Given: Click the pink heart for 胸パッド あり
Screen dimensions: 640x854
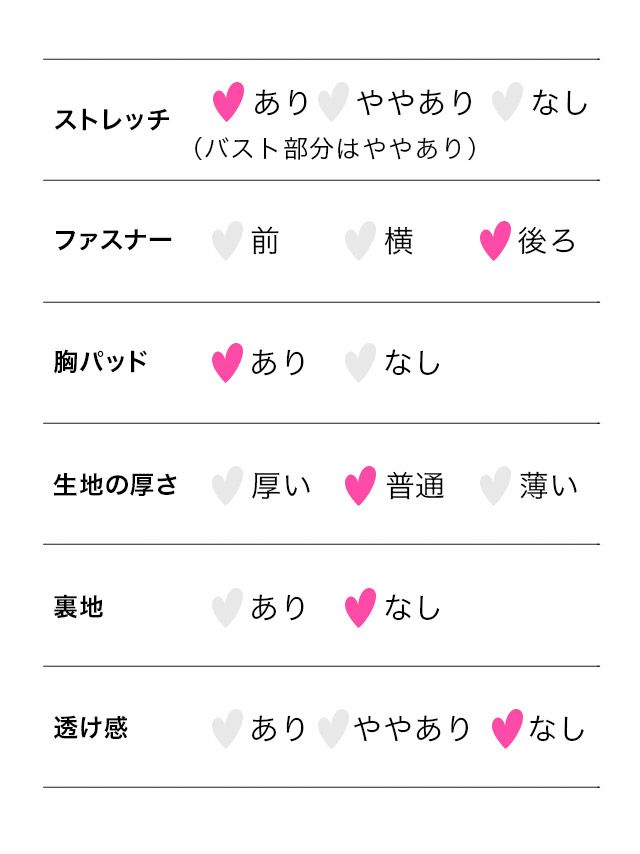Looking at the screenshot, I should click(x=227, y=362).
